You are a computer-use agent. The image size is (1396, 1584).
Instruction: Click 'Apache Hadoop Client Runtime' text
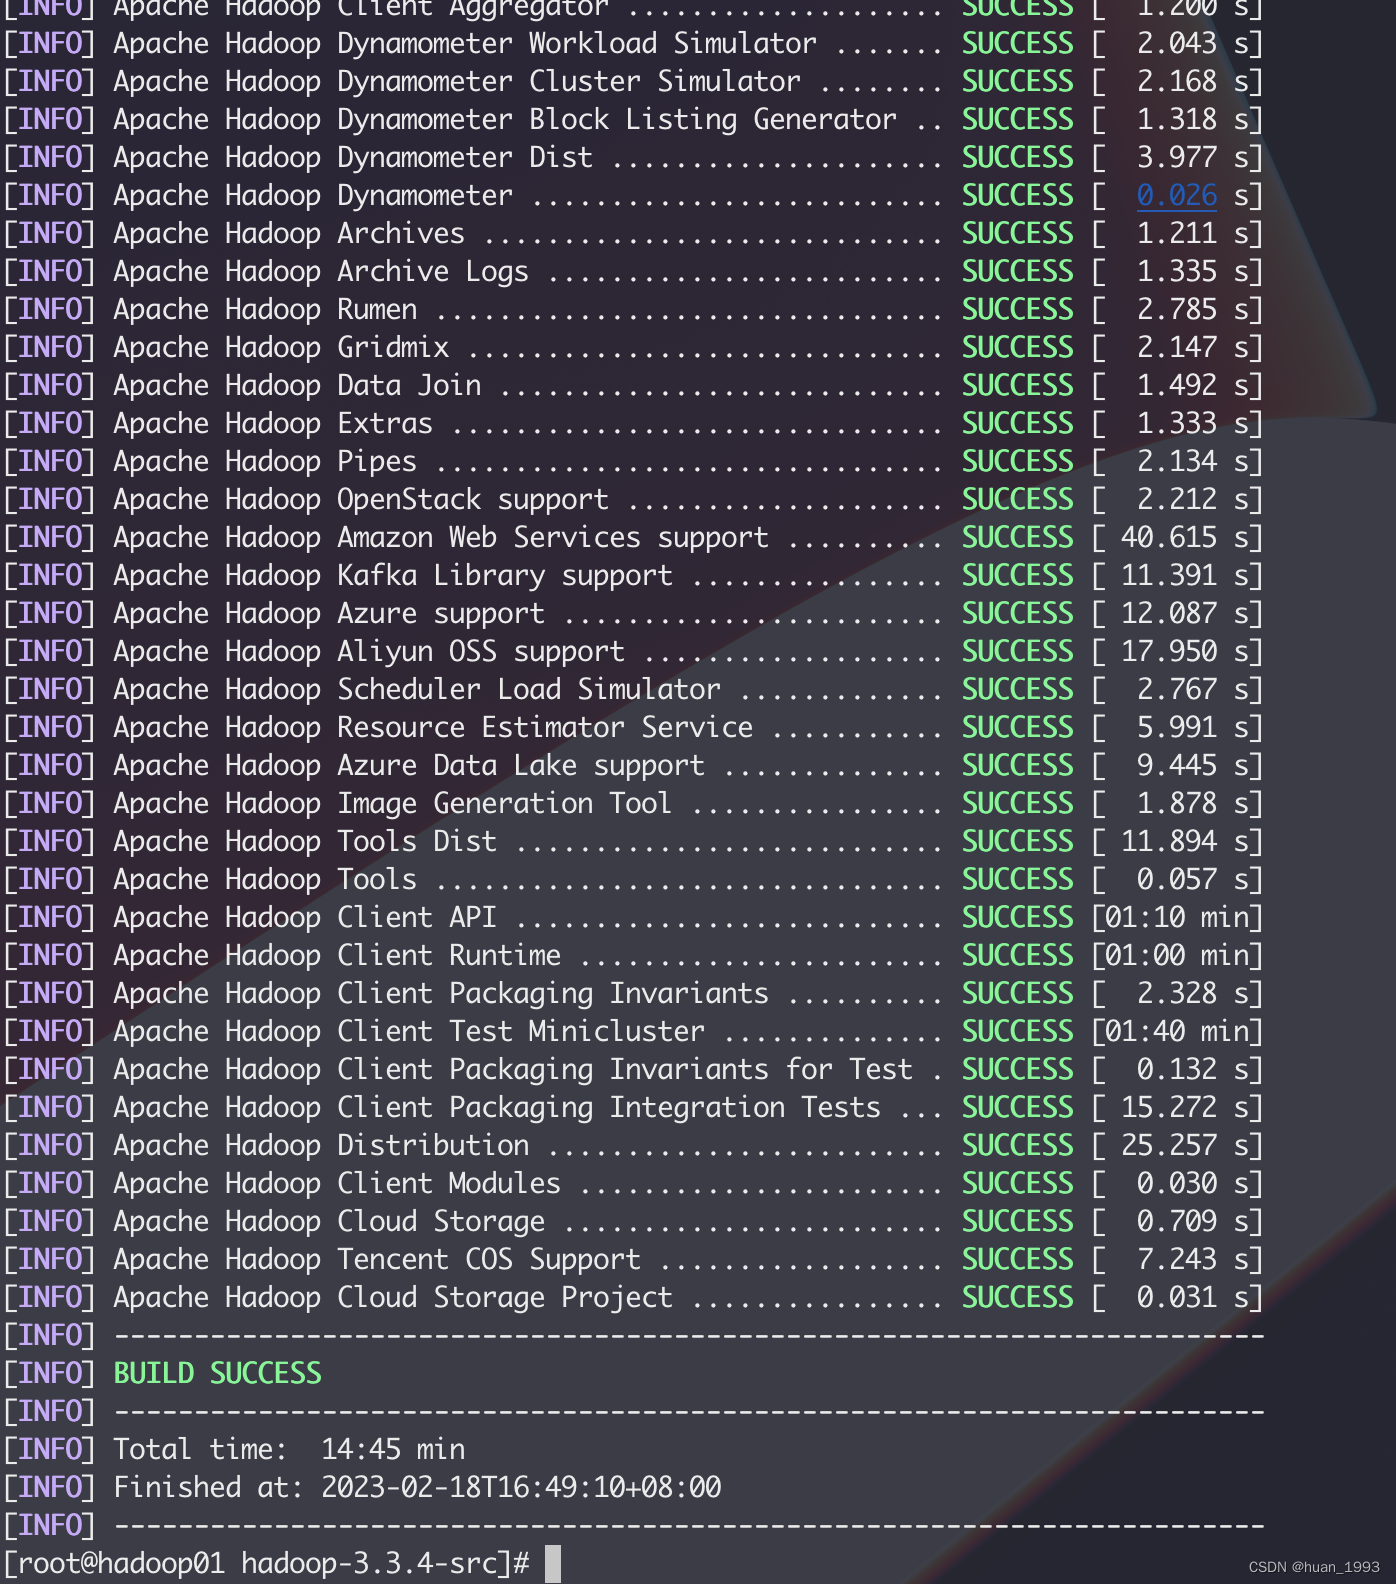(x=337, y=955)
